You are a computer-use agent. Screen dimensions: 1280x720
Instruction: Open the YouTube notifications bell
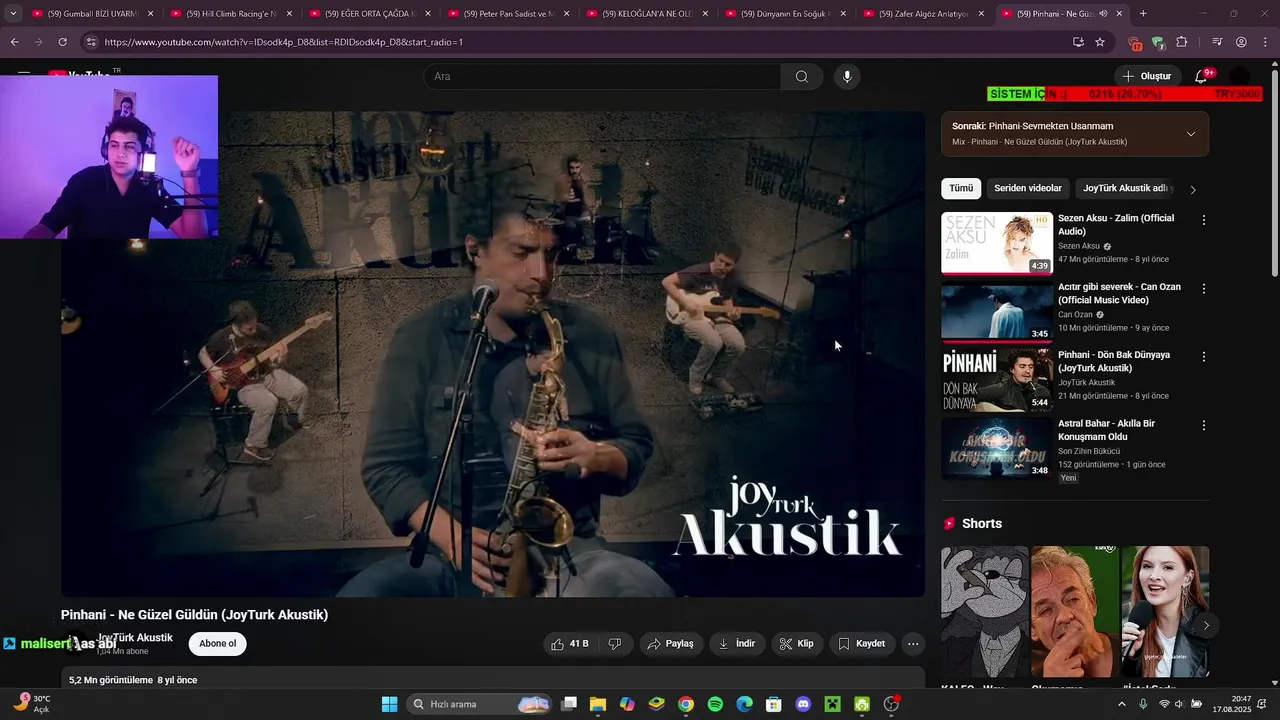pos(1202,77)
